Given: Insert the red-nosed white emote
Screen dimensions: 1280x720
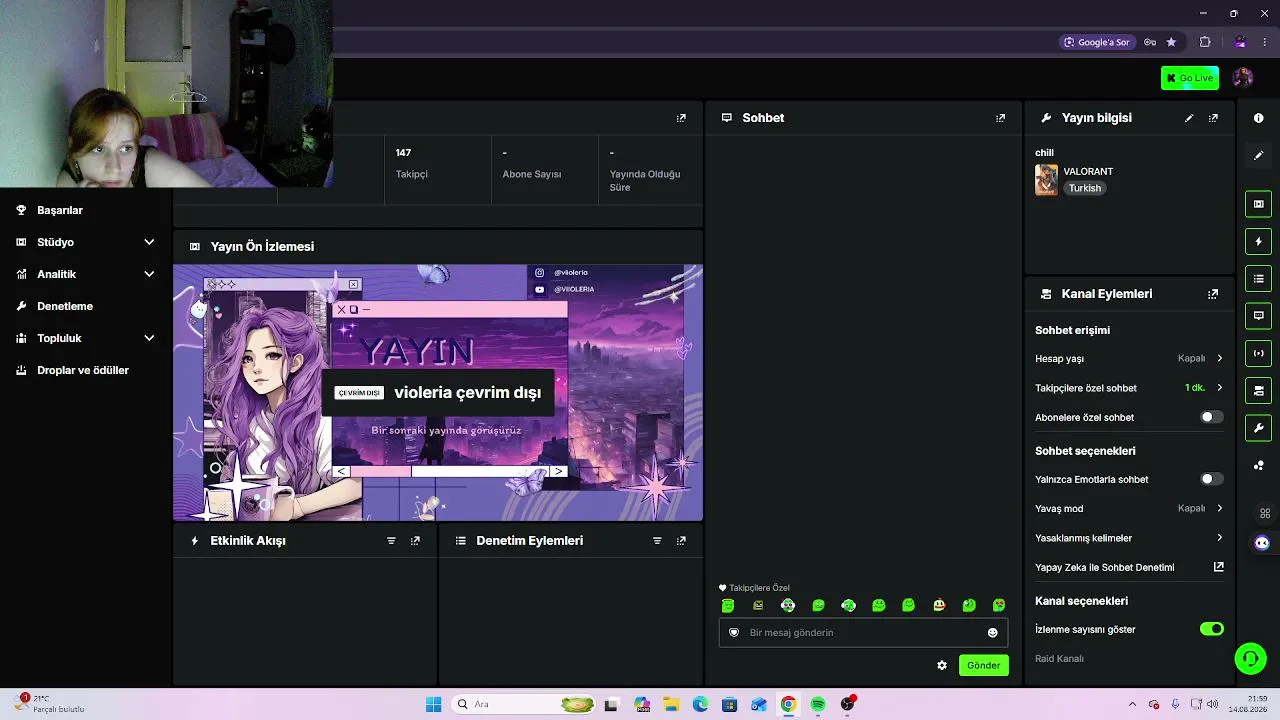Looking at the screenshot, I should (x=939, y=605).
